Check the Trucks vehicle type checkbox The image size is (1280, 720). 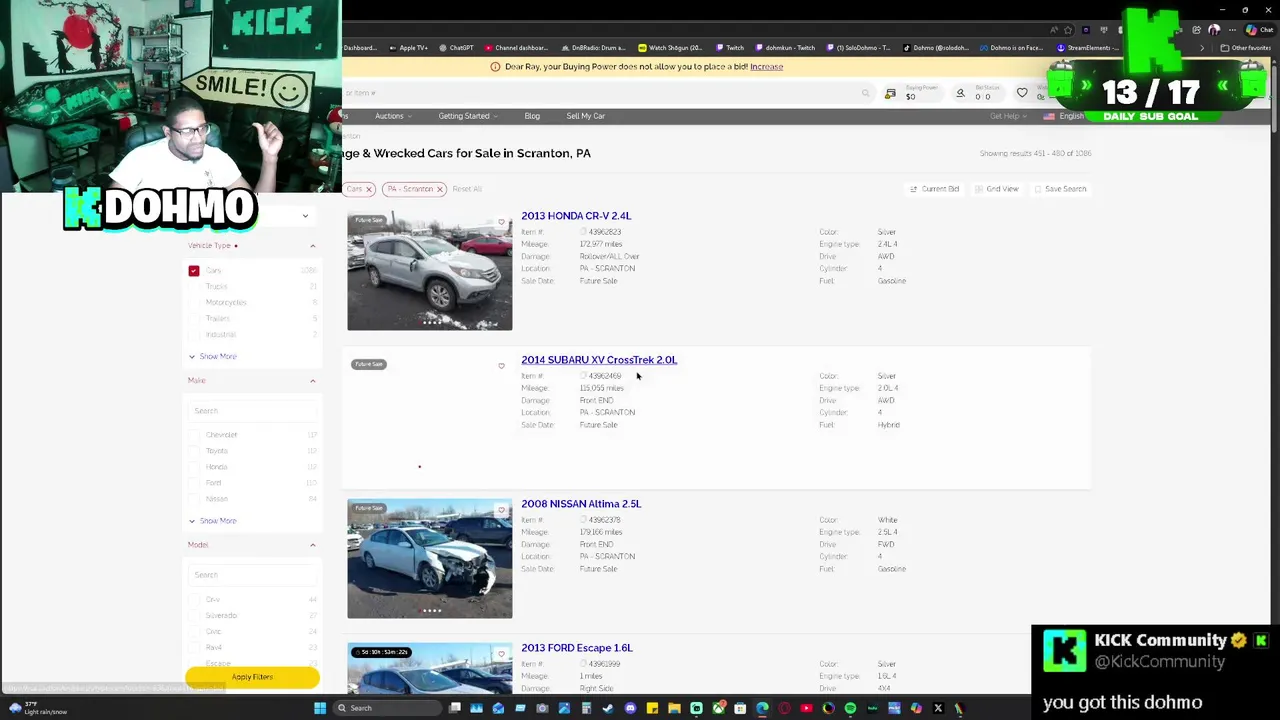(x=194, y=287)
